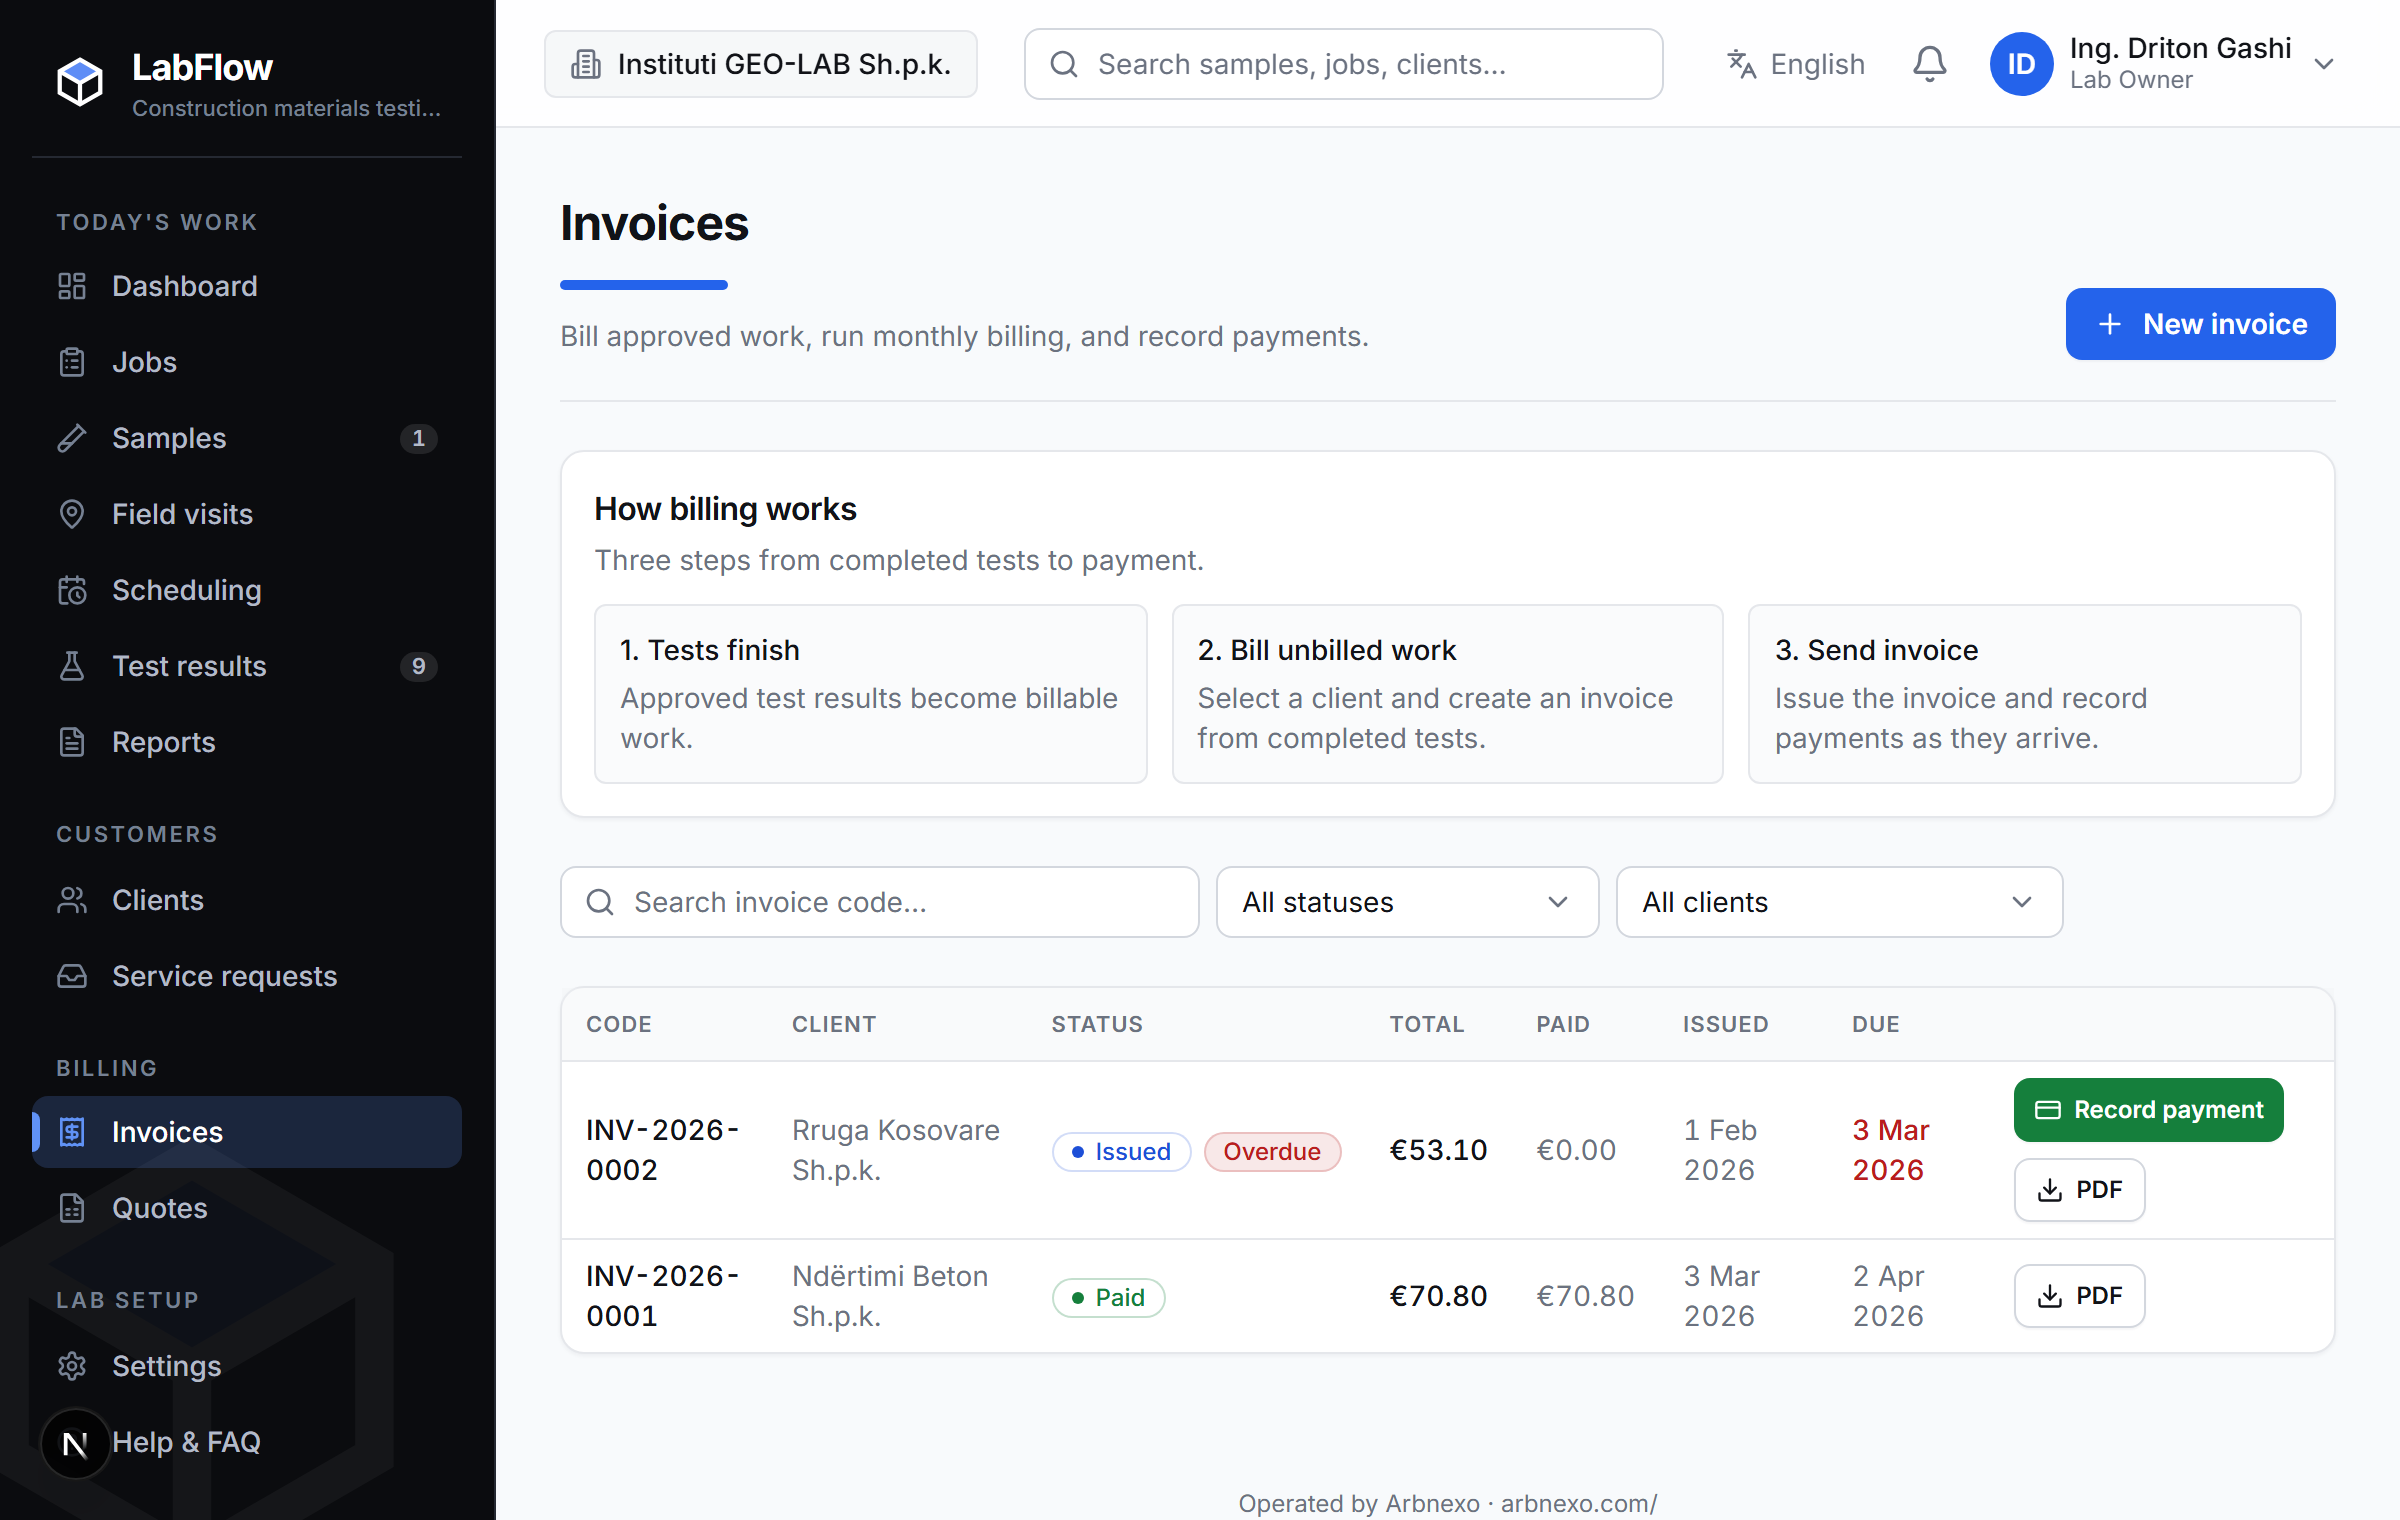Click the LabFlow cube logo
2400x1520 pixels.
80,81
